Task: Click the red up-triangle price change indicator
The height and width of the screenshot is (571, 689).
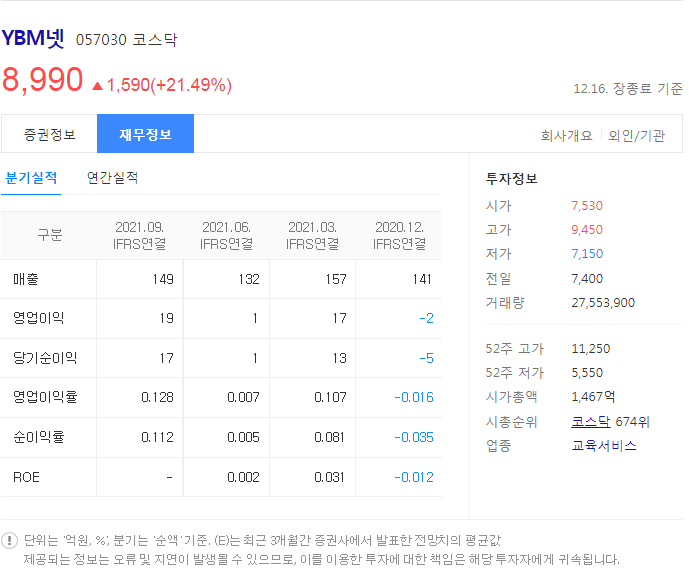Action: click(98, 86)
